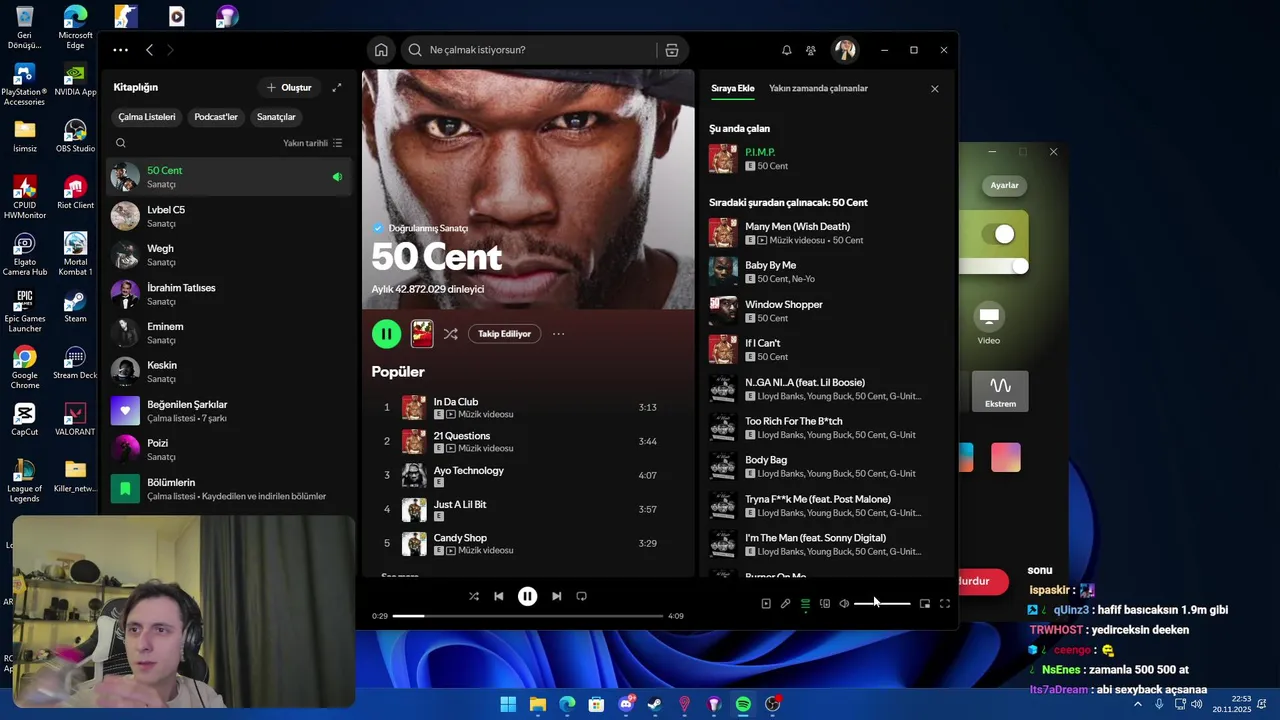Open connect to a device icon
The width and height of the screenshot is (1280, 720).
(x=825, y=604)
